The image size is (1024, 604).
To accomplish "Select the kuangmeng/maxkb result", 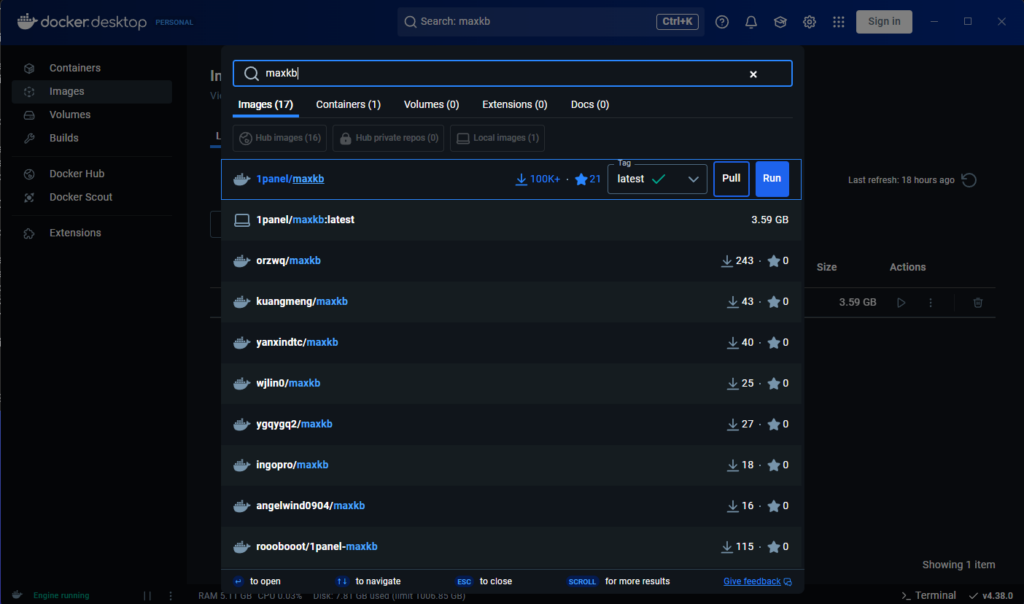I will pos(511,302).
